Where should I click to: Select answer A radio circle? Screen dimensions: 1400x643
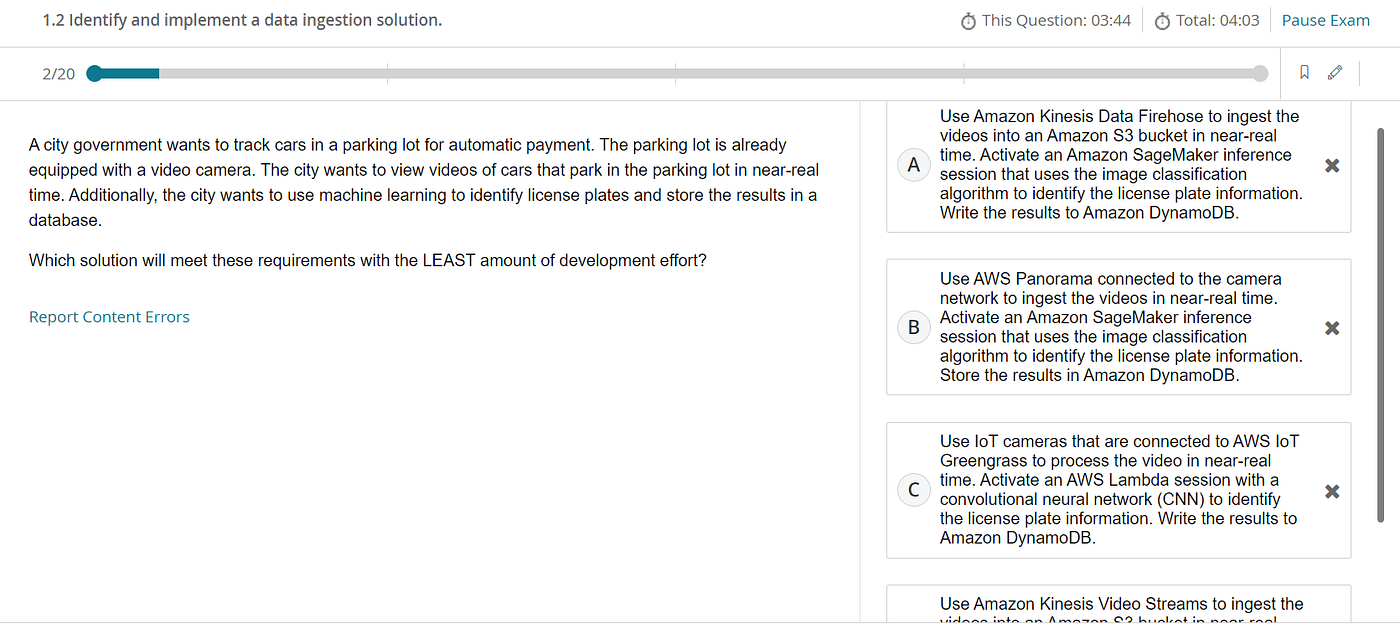(913, 166)
